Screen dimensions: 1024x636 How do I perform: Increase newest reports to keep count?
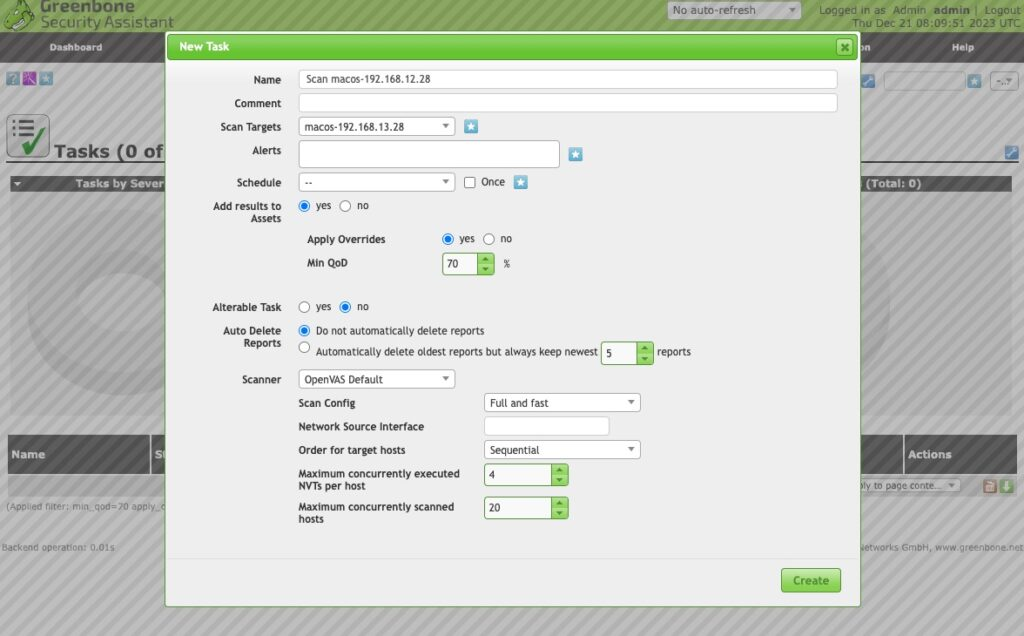click(x=645, y=348)
